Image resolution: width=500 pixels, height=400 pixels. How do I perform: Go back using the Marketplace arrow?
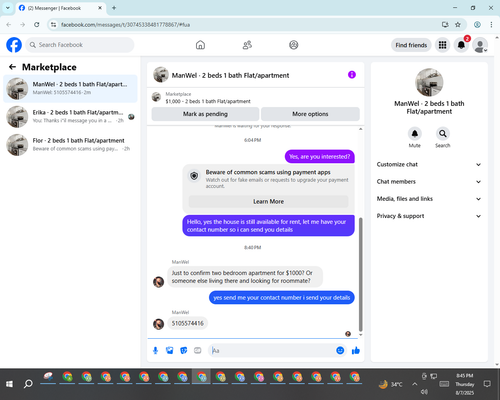[x=12, y=67]
